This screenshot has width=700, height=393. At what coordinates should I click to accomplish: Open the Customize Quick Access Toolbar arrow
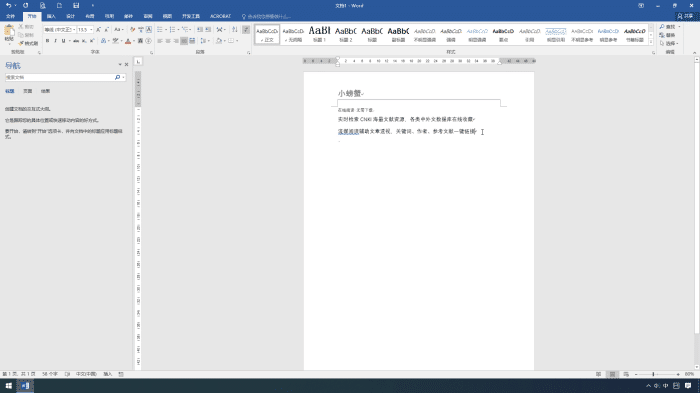pyautogui.click(x=93, y=5)
